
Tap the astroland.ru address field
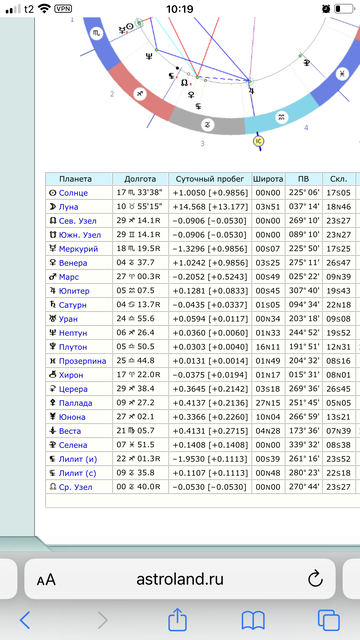pos(180,579)
